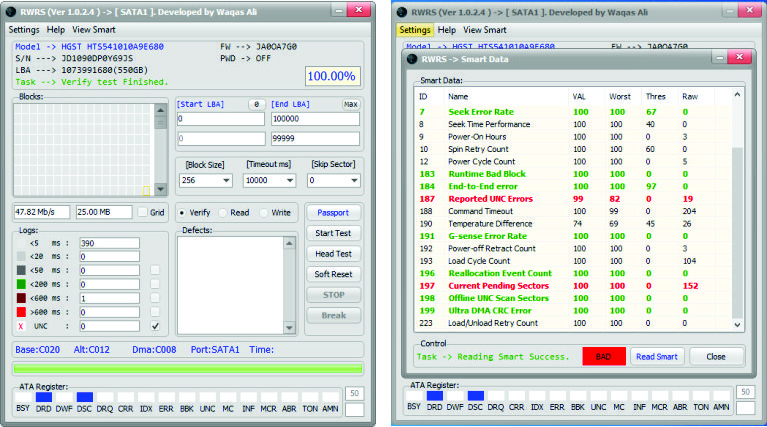Click Blocks scrollbar up arrow
The width and height of the screenshot is (767, 427).
coord(160,110)
